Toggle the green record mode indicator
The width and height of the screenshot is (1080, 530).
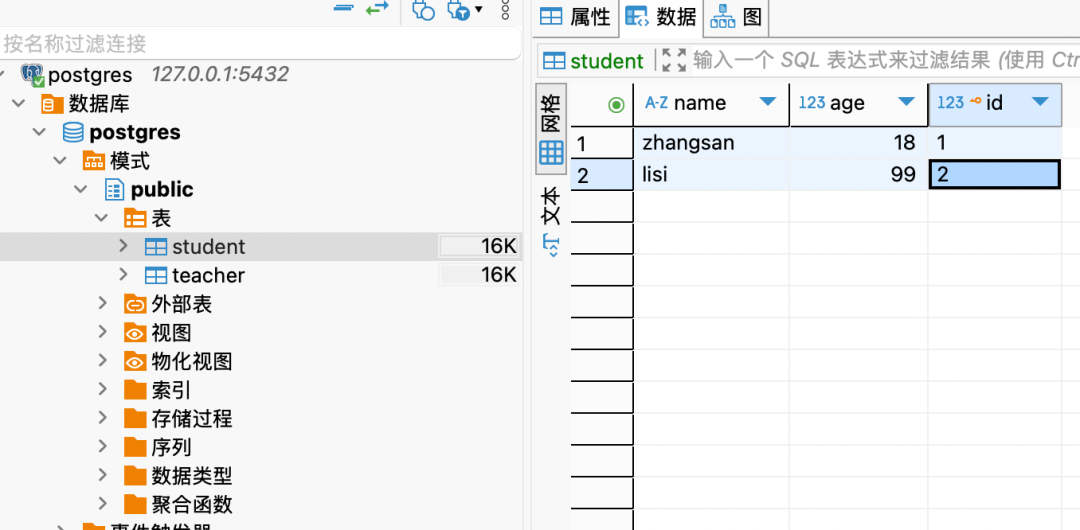(616, 104)
